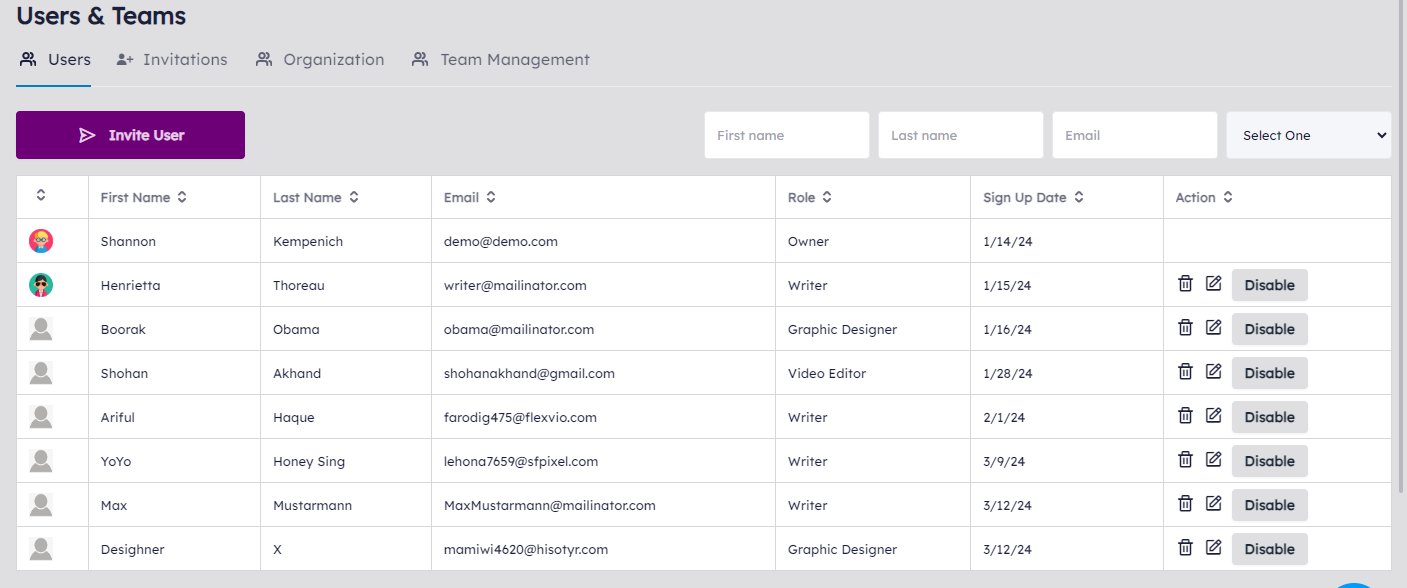The image size is (1407, 588).
Task: Click email shohanakhand@gmail.com
Action: [529, 373]
